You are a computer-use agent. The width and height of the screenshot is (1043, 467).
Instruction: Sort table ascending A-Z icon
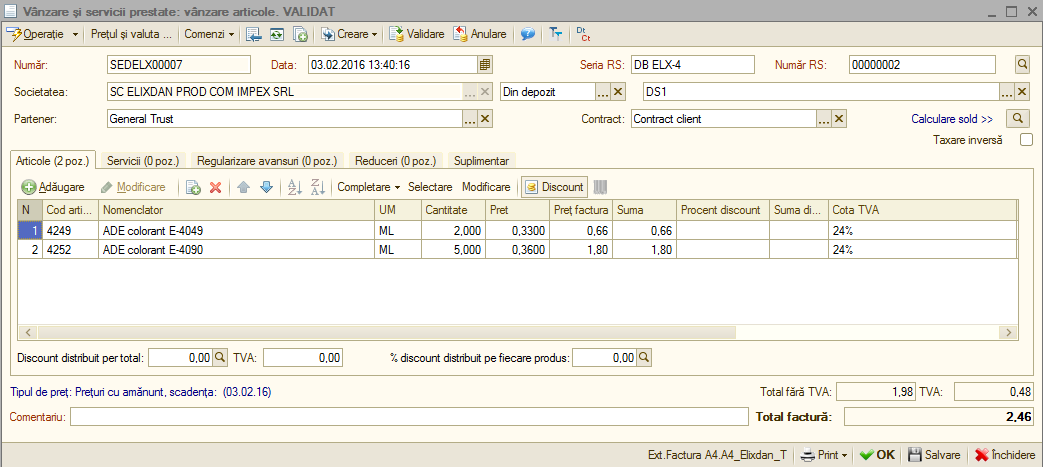[293, 188]
